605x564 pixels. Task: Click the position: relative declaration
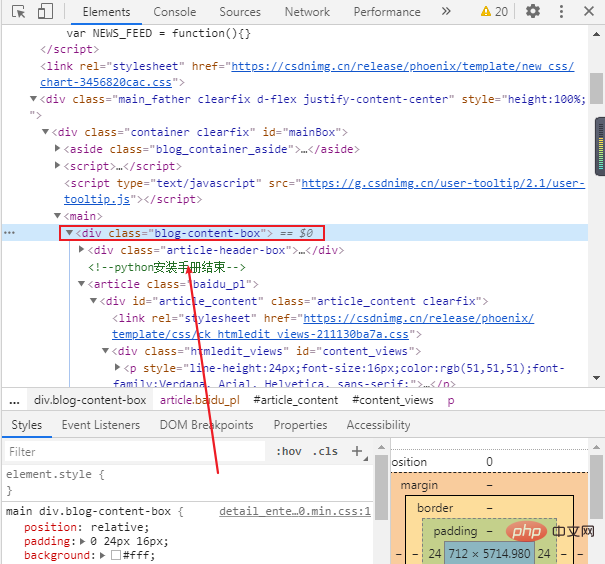click(x=86, y=527)
